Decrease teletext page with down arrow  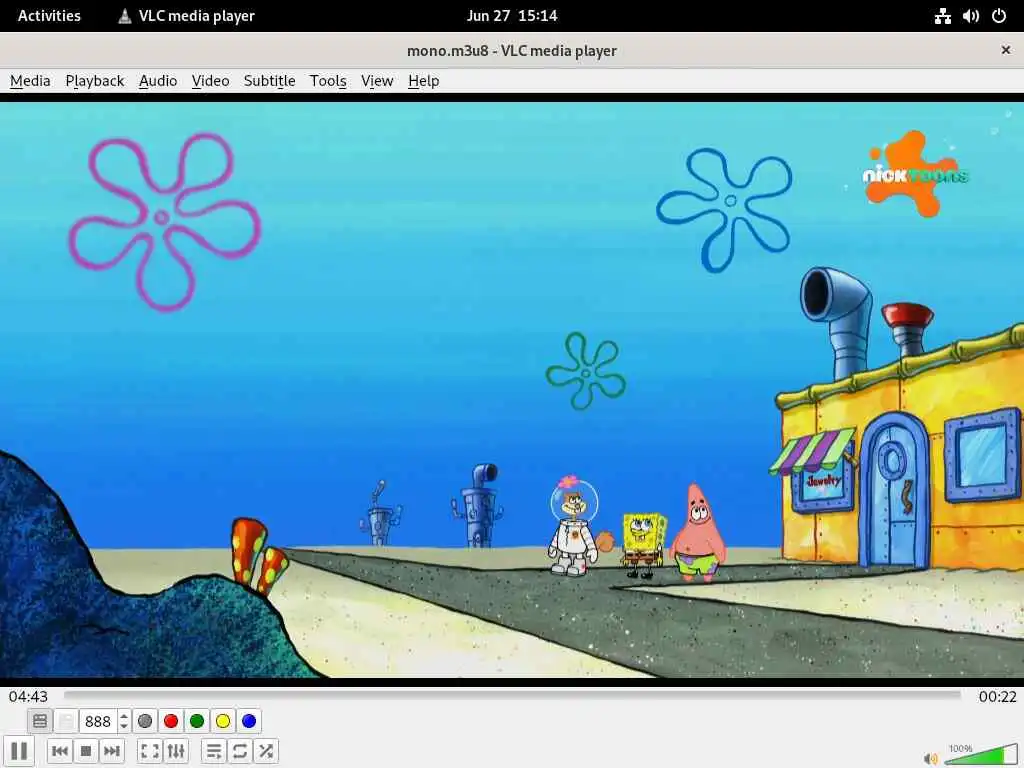tap(124, 726)
